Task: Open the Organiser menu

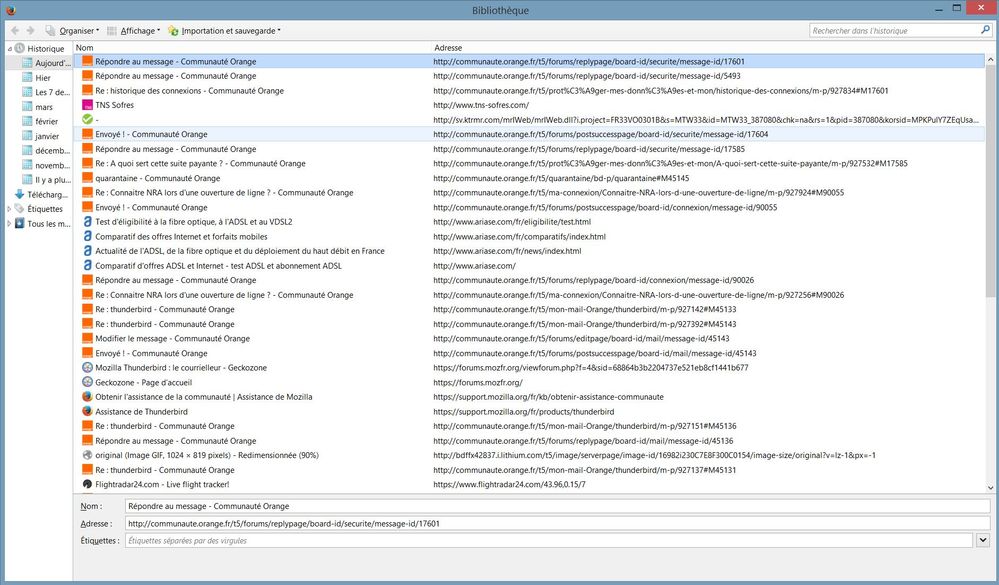Action: [x=72, y=31]
